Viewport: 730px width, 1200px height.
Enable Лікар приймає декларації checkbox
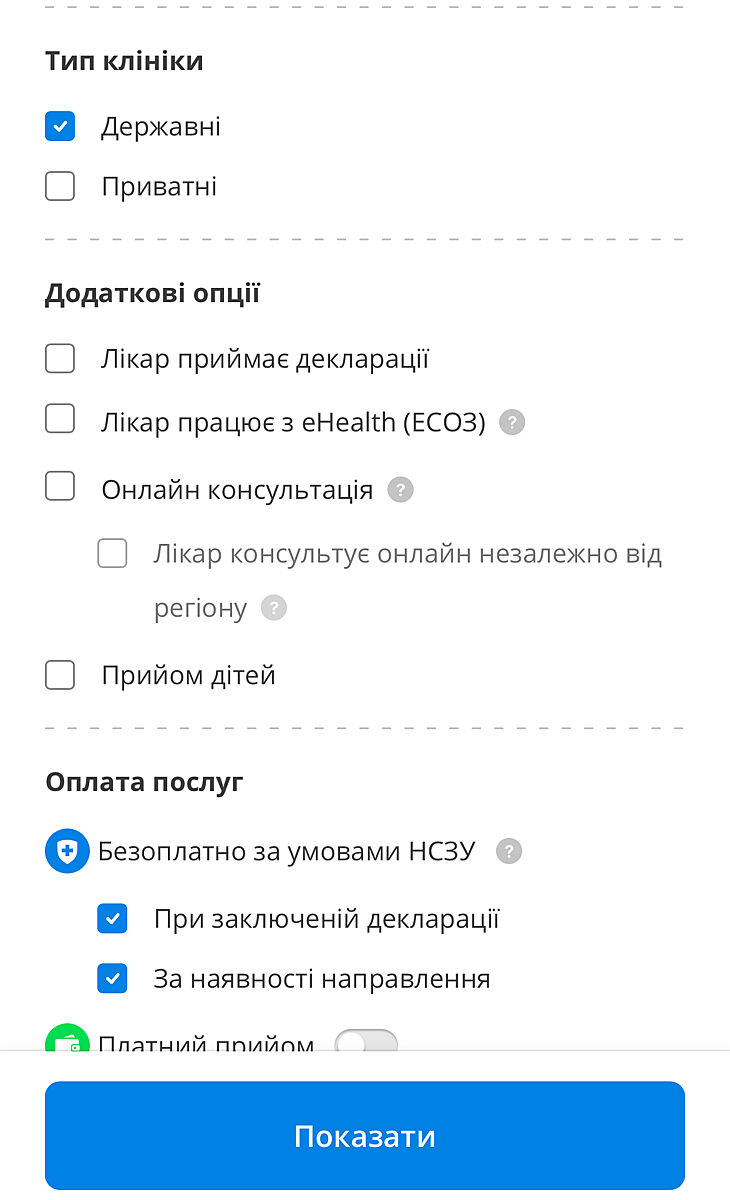point(60,359)
